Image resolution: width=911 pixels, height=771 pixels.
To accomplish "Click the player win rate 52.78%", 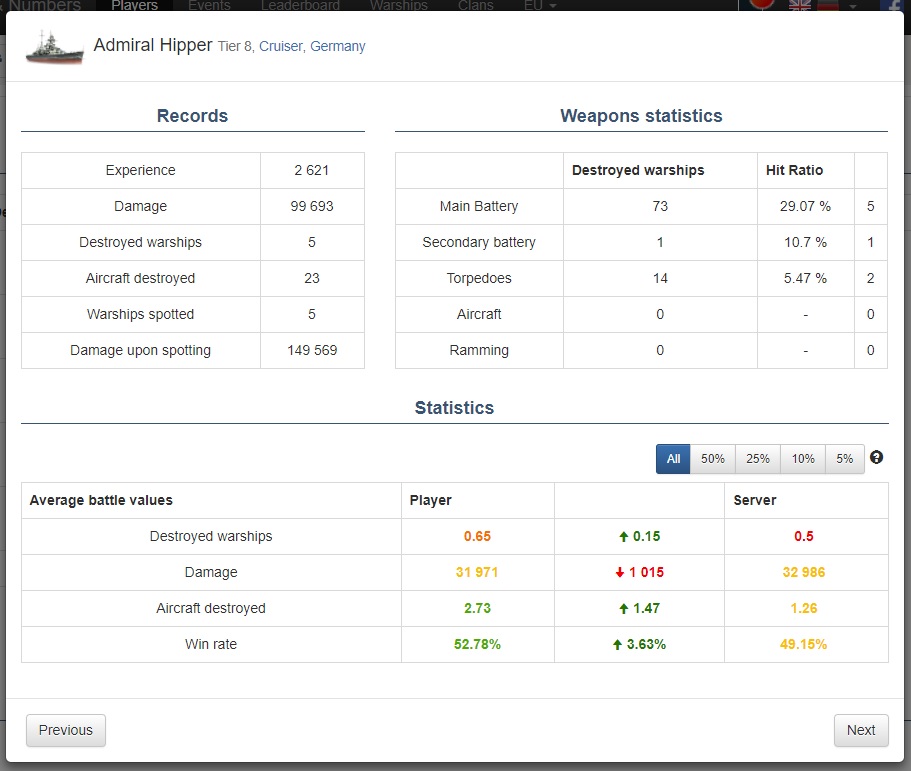I will pyautogui.click(x=477, y=644).
